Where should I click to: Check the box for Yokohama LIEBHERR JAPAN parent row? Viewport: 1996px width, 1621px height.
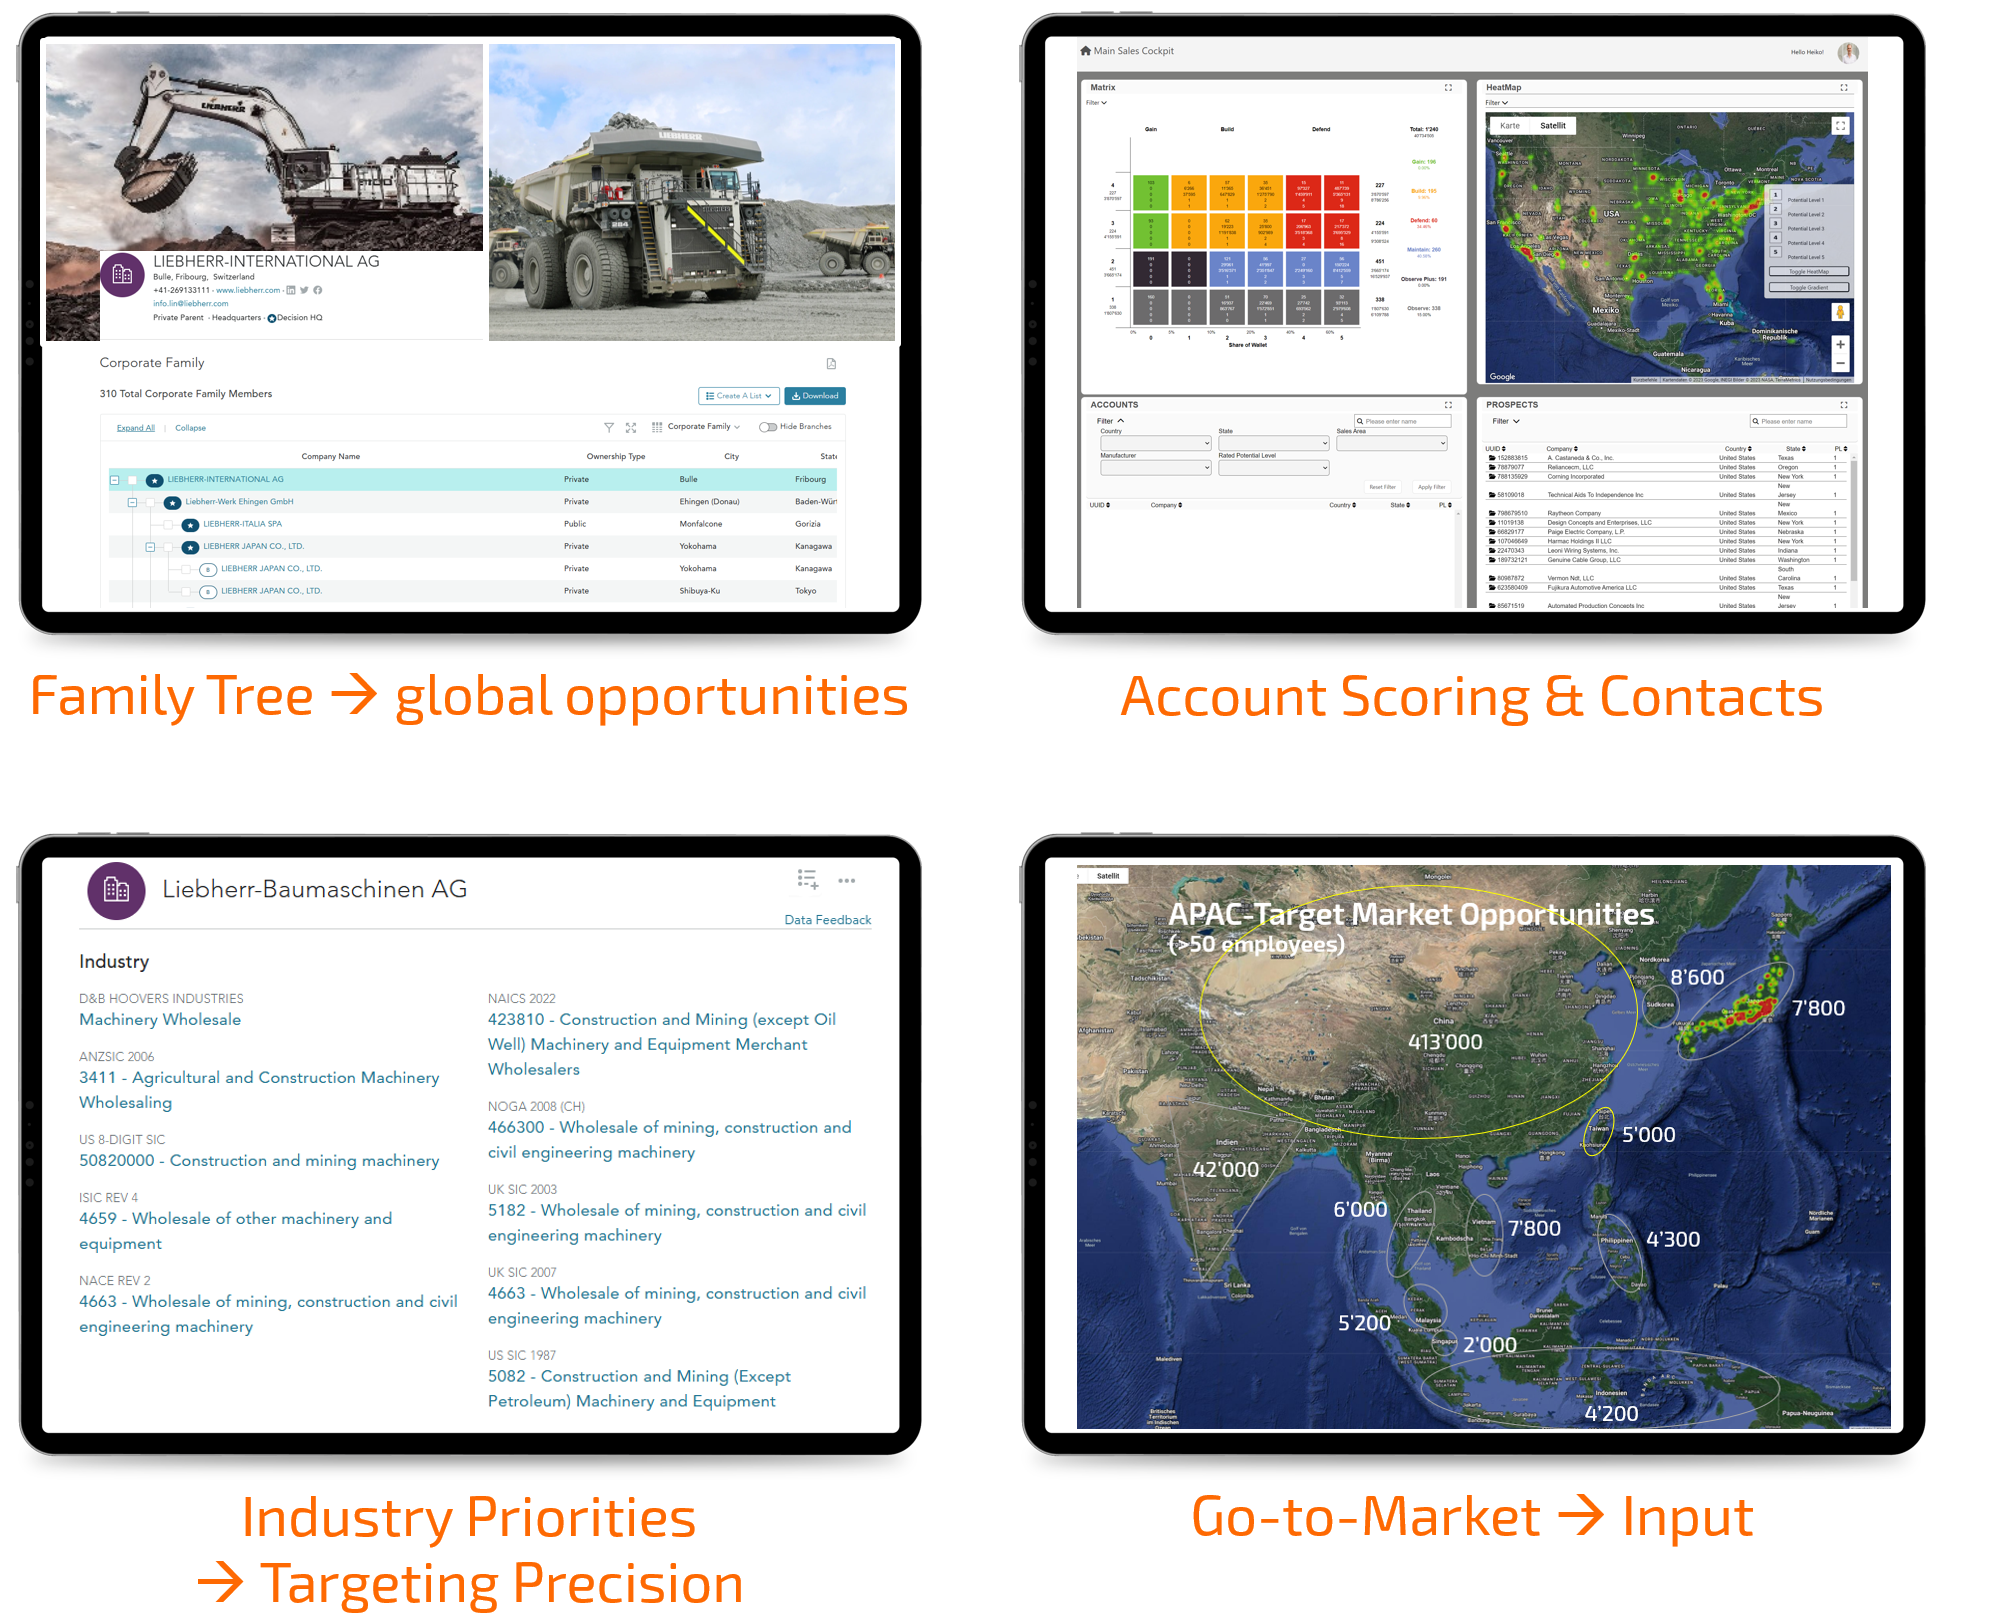click(168, 547)
